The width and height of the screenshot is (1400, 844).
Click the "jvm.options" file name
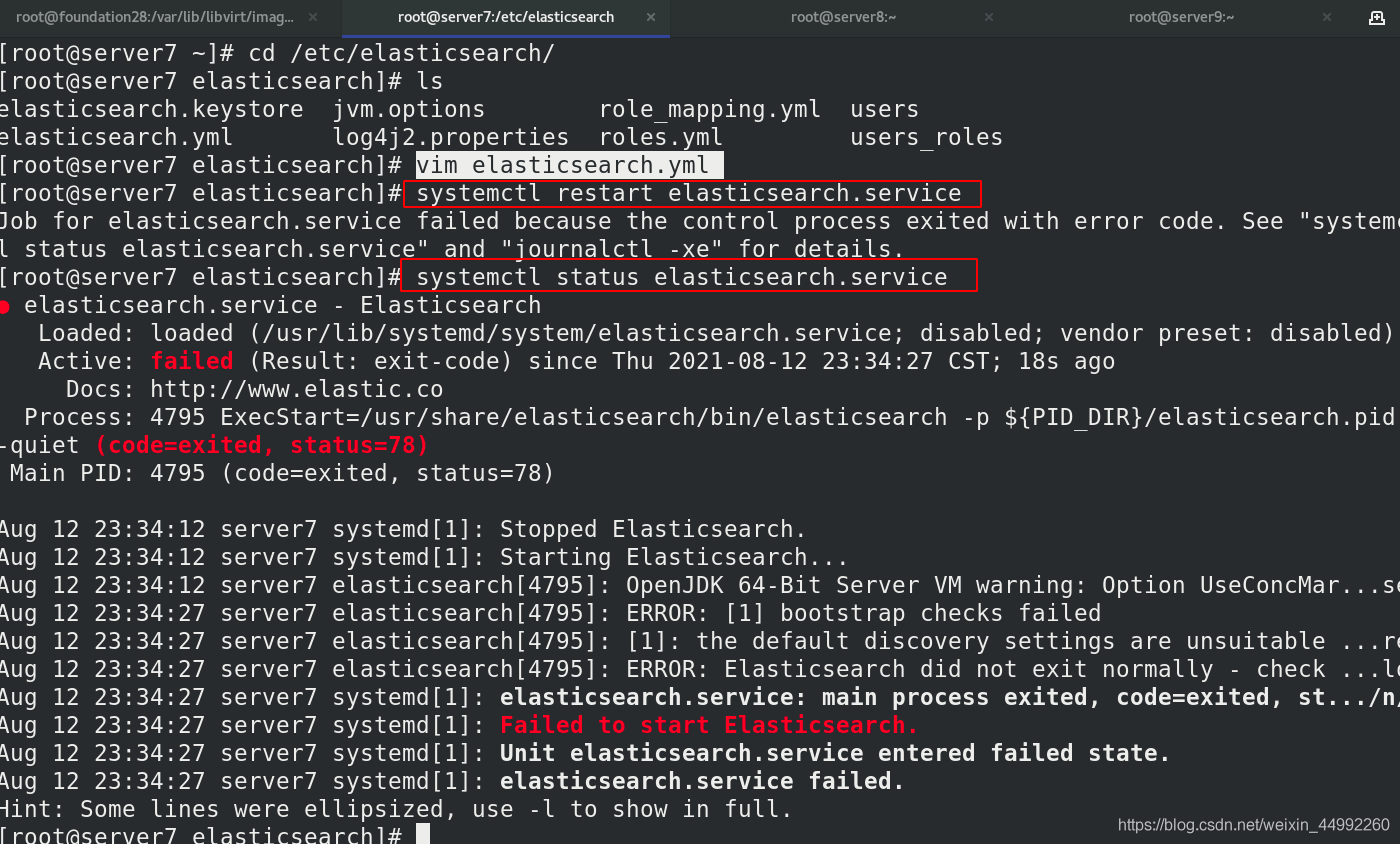(x=409, y=109)
